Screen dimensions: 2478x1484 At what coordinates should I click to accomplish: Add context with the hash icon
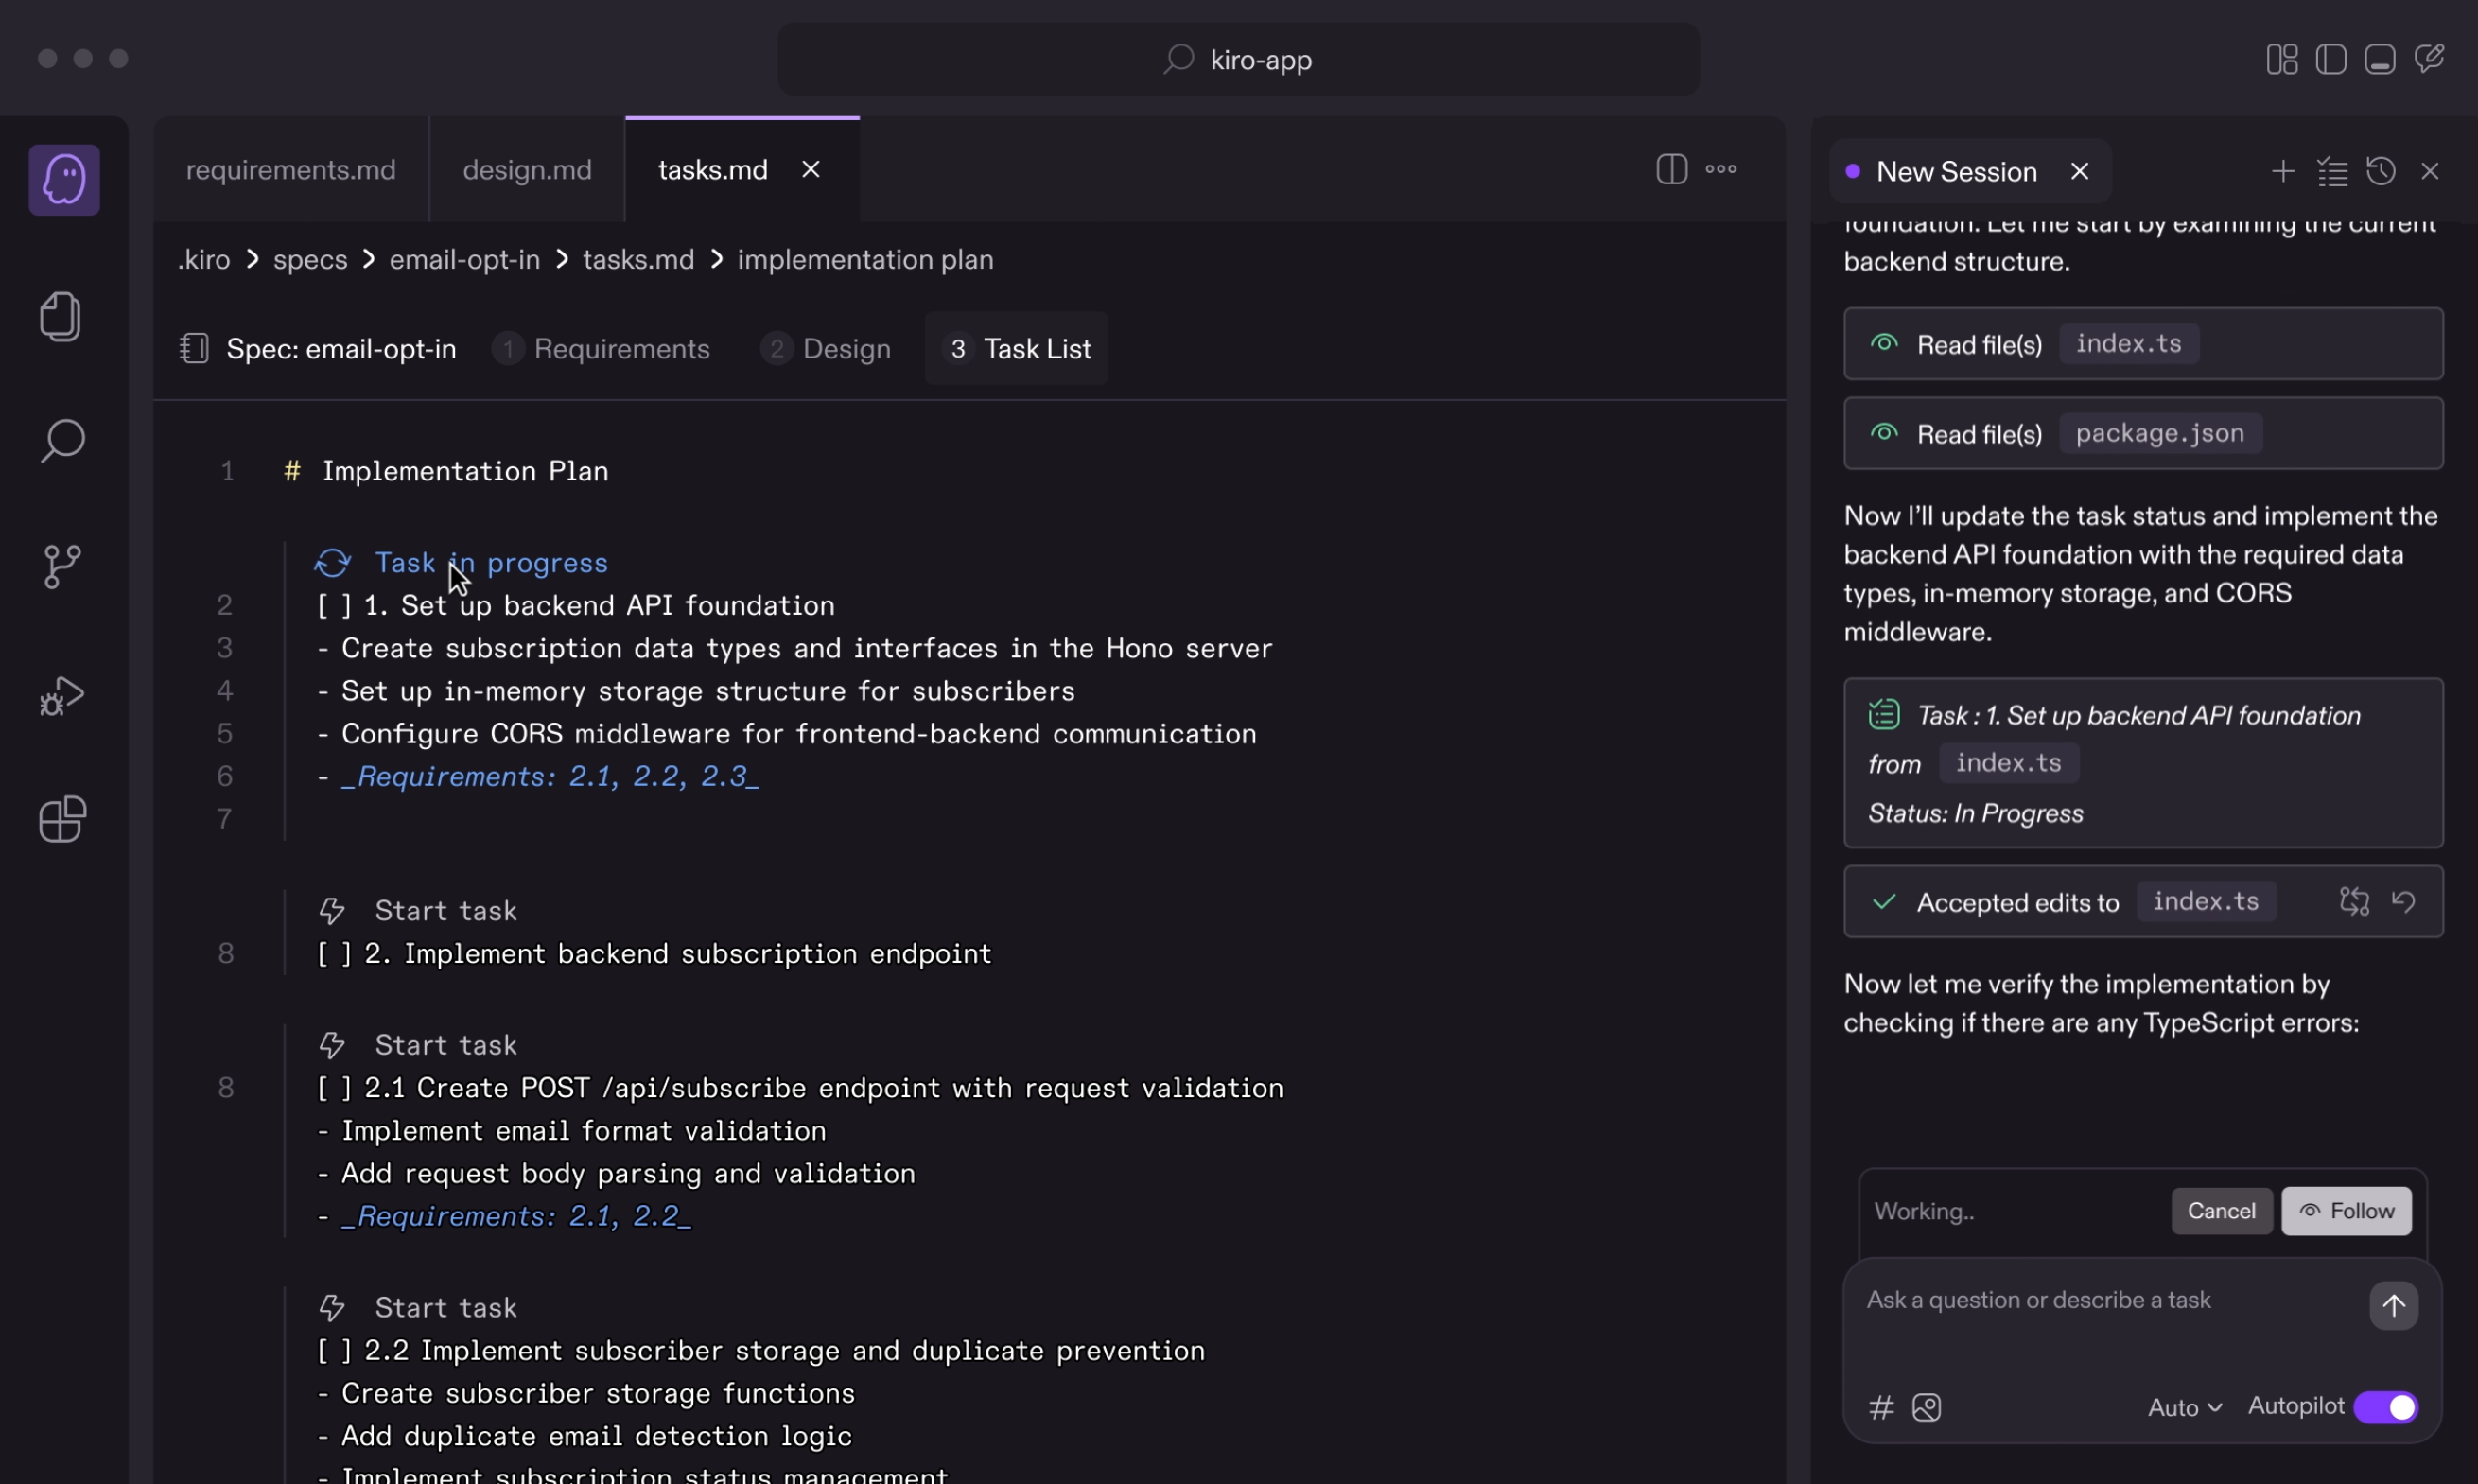click(x=1882, y=1408)
